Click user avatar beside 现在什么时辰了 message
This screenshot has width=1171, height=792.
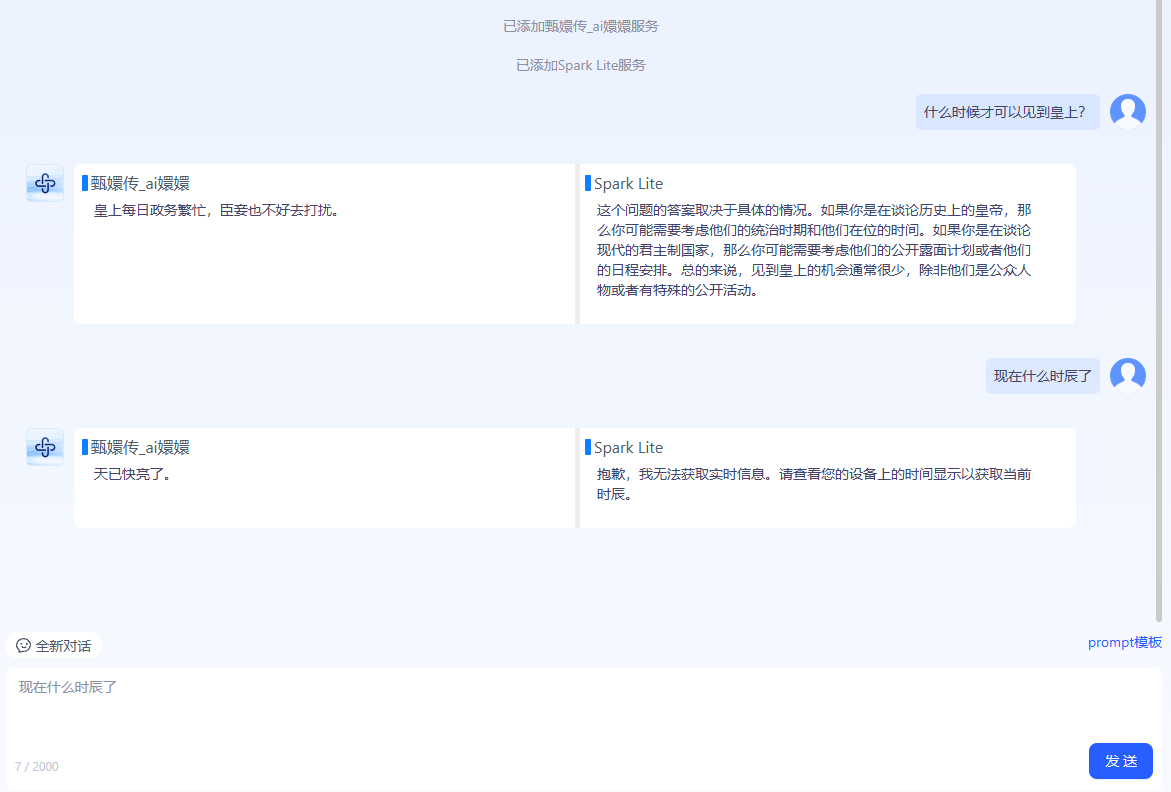click(1127, 376)
